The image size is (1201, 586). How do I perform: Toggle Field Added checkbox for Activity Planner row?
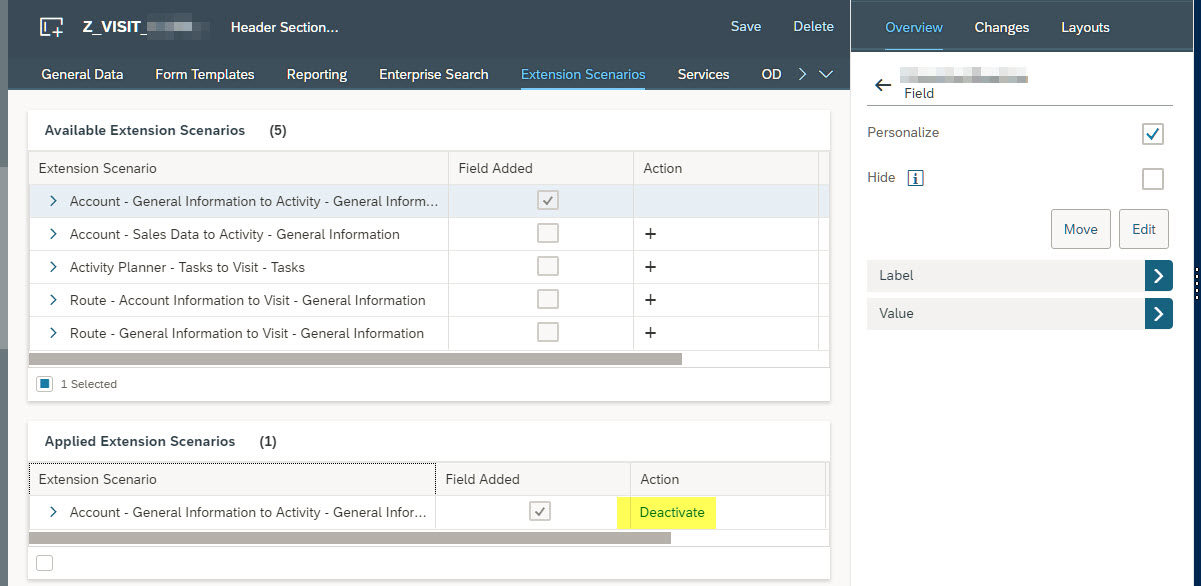[x=548, y=267]
